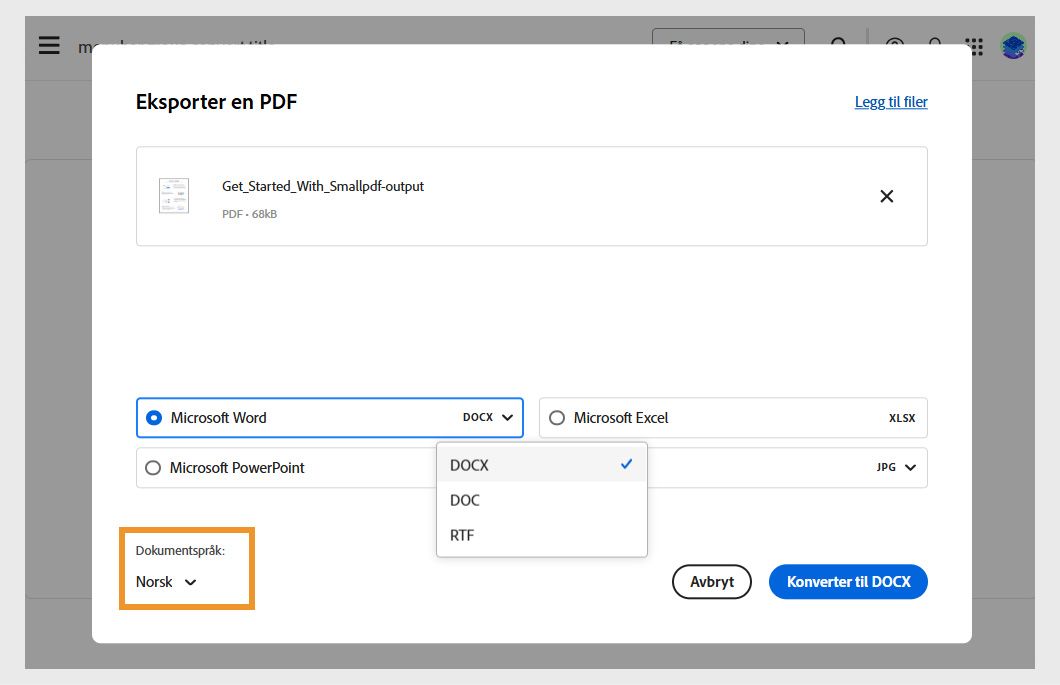Open the help question mark icon
This screenshot has width=1060, height=685.
[x=894, y=45]
